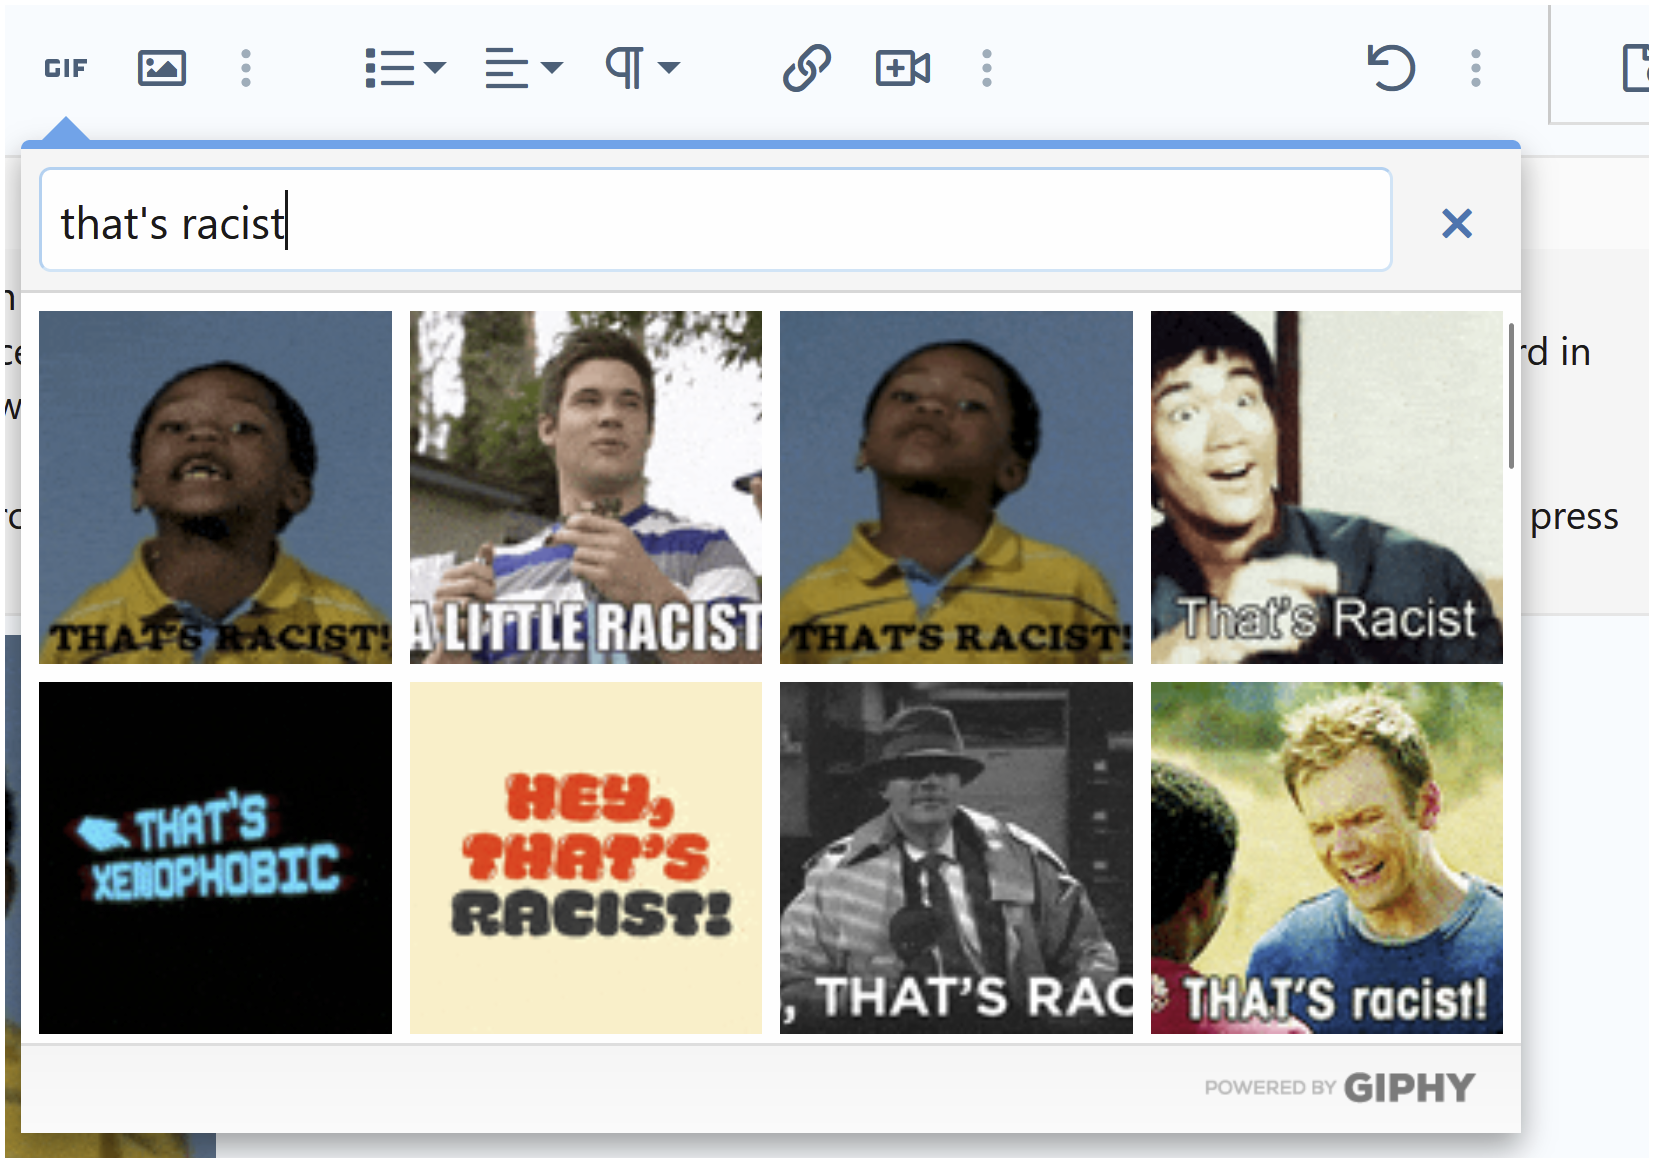This screenshot has width=1654, height=1163.
Task: Click the GIF search field
Action: [x=716, y=220]
